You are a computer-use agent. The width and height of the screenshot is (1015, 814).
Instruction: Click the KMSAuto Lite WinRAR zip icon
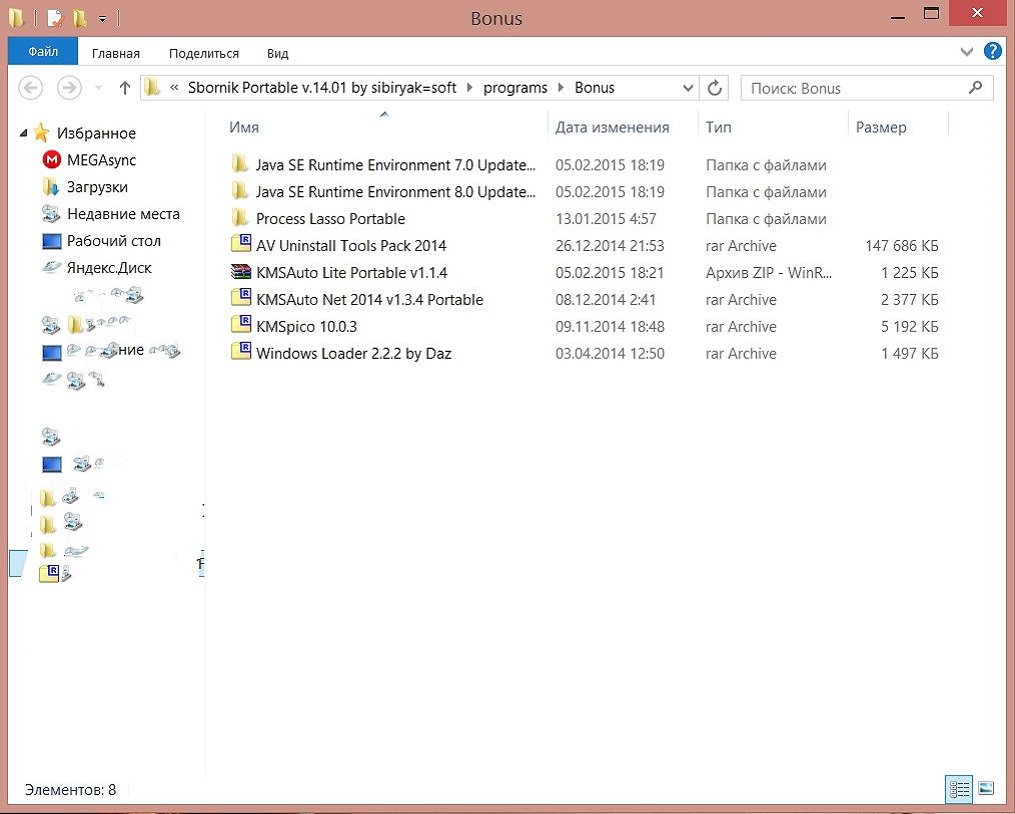click(241, 272)
